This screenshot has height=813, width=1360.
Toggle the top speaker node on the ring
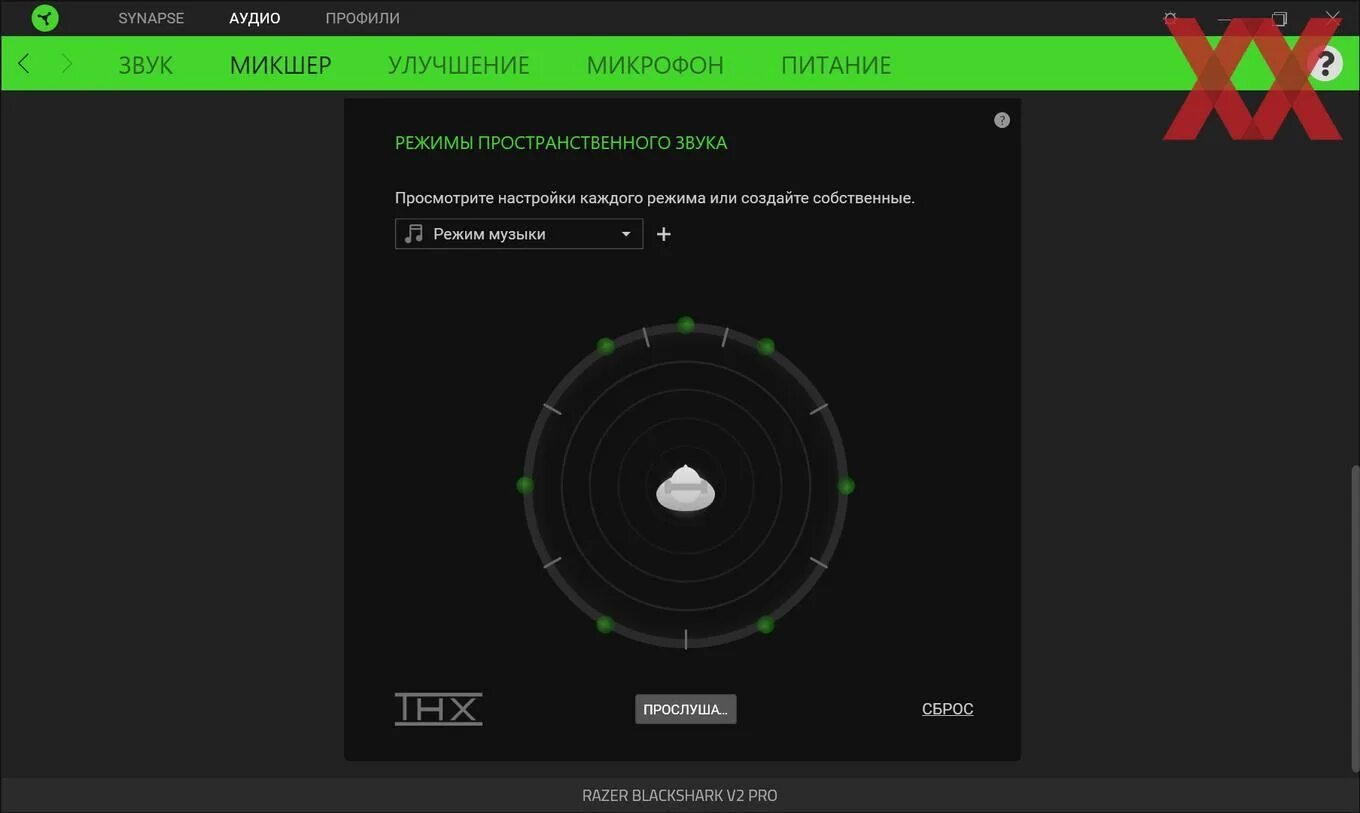tap(685, 324)
